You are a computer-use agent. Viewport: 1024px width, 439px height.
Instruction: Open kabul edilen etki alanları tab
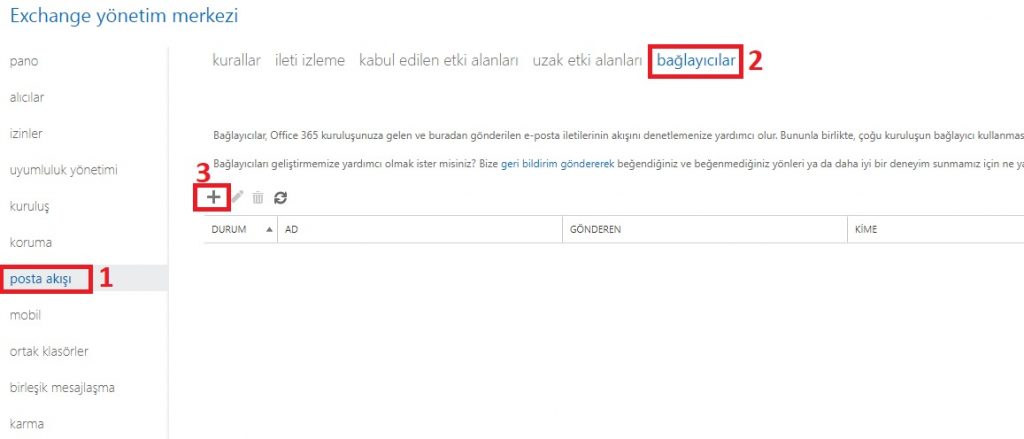(x=438, y=61)
